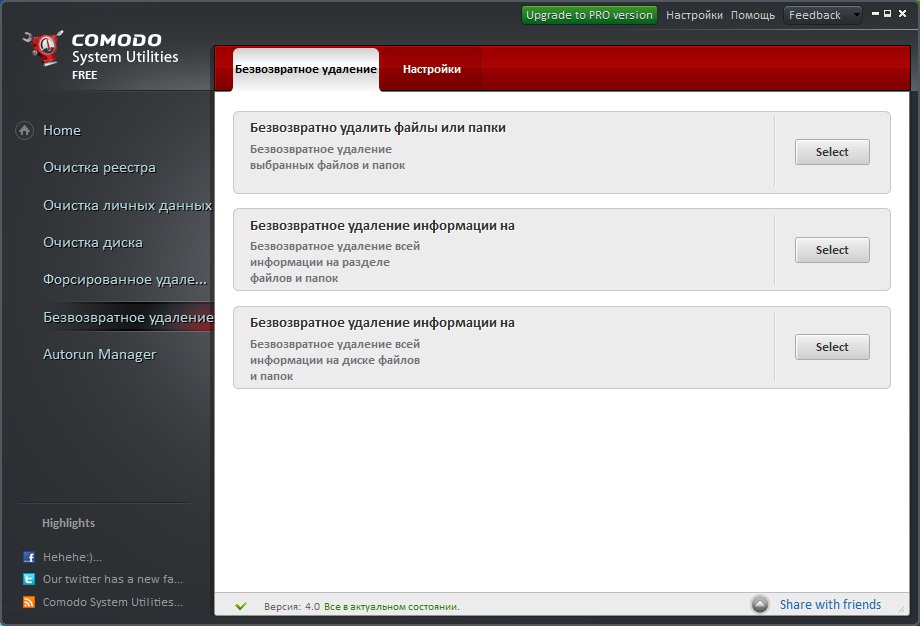Click the Comodo System Utilities logo
This screenshot has width=920, height=626.
pyautogui.click(x=43, y=48)
